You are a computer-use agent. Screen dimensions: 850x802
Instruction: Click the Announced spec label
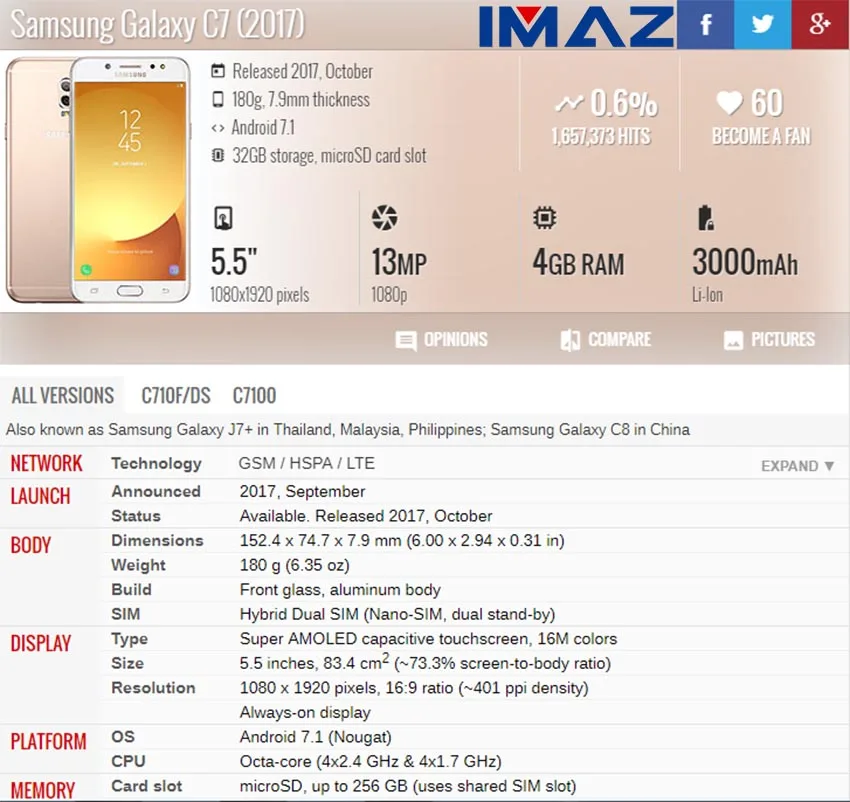(156, 491)
